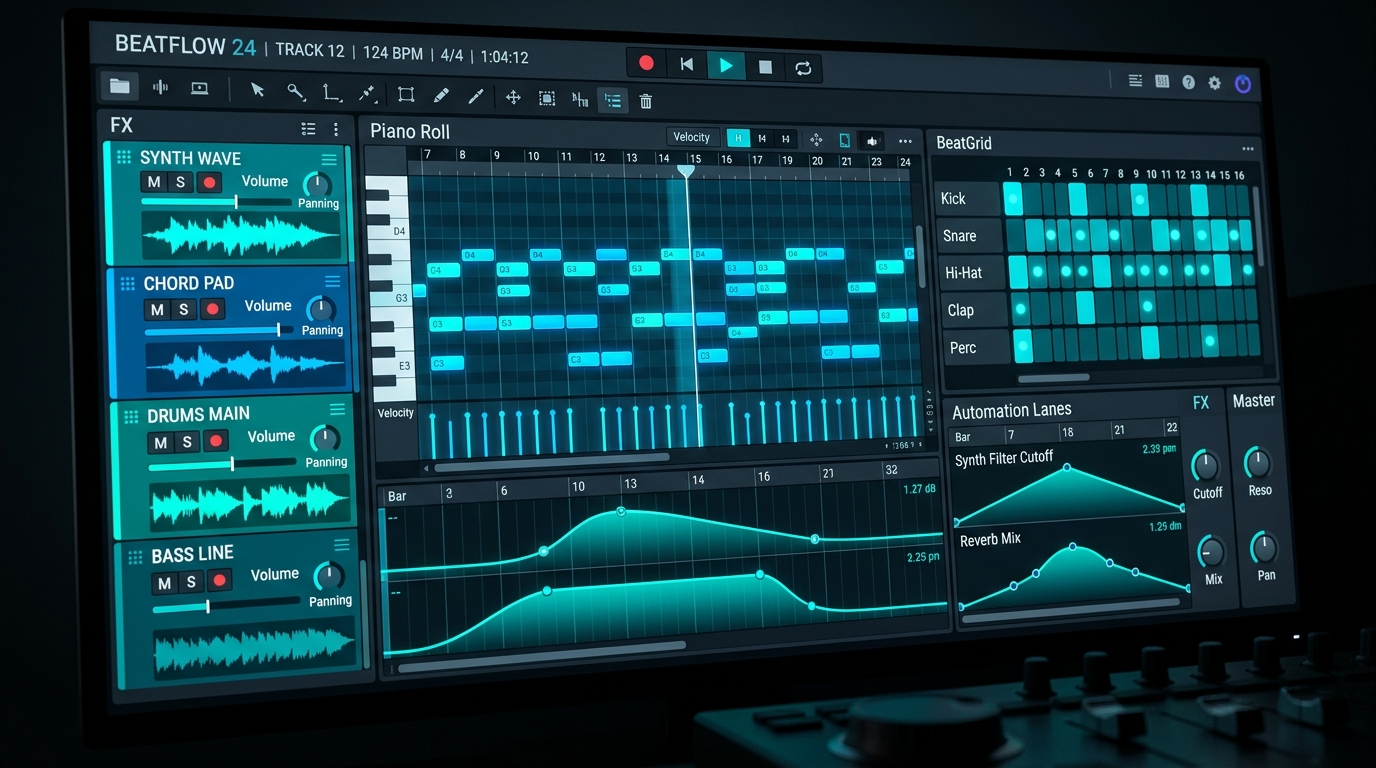Select the crop frame tool
This screenshot has height=768, width=1376.
406,95
